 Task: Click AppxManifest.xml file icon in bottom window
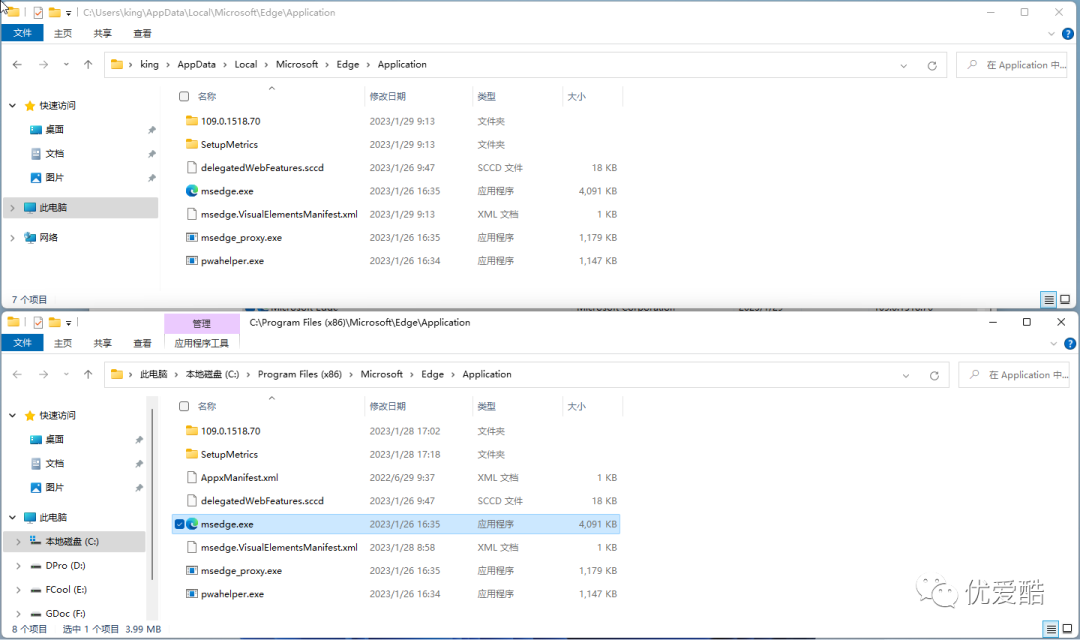coord(191,477)
